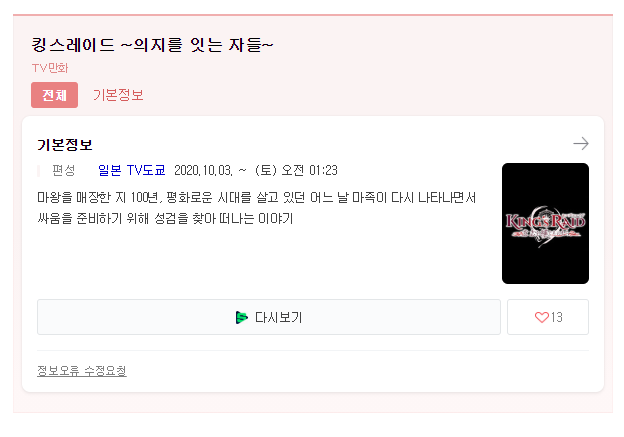
Task: Click the synopsis line starting 마왕을 매장한 지
Action: click(257, 197)
